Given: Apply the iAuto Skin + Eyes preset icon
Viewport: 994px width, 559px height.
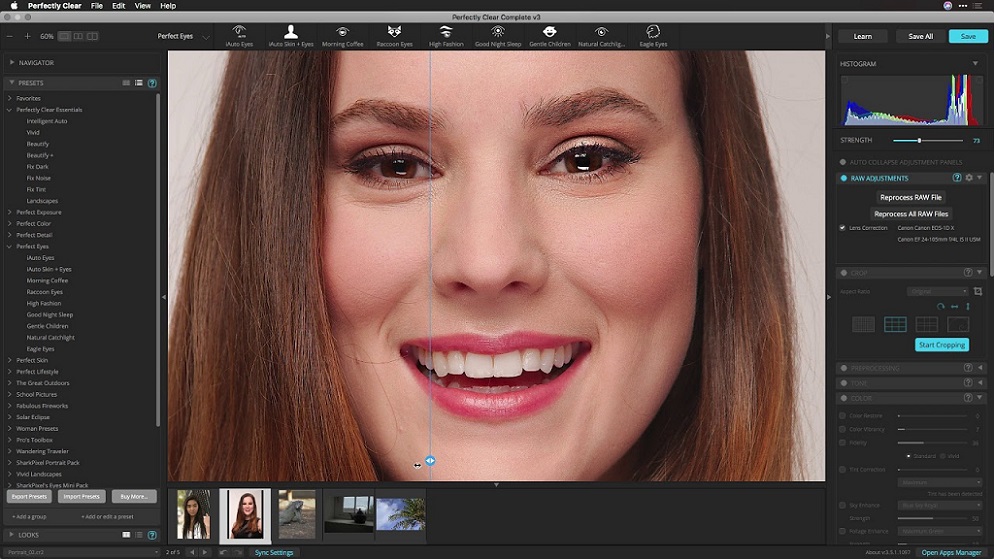Looking at the screenshot, I should [291, 31].
